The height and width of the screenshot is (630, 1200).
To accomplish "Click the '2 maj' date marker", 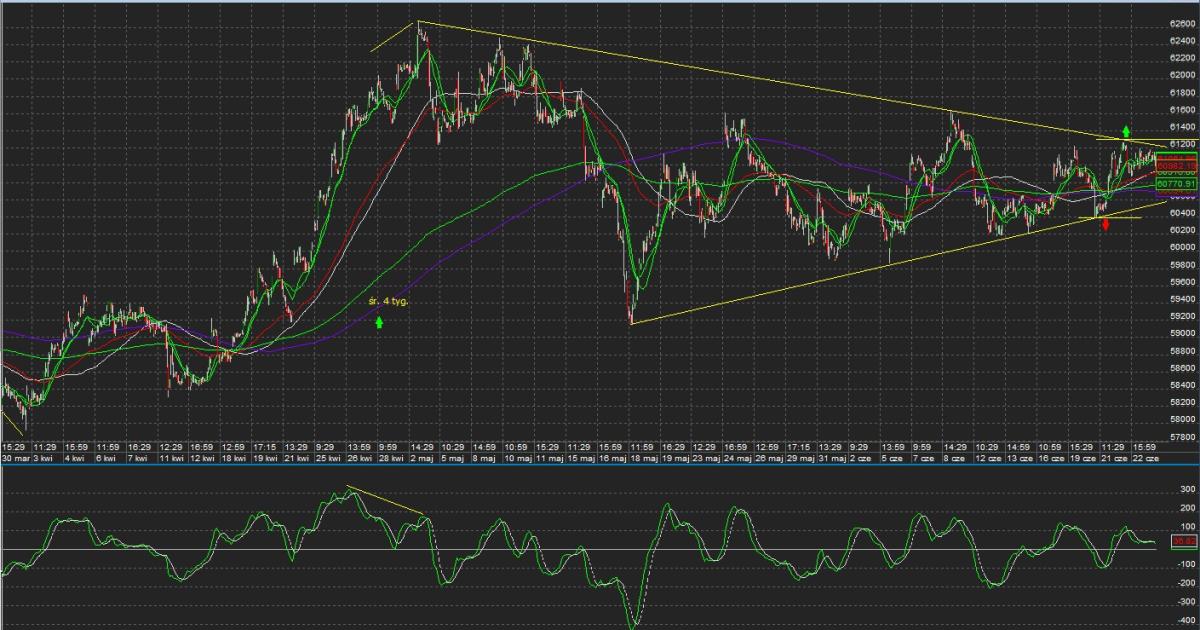I will tap(421, 458).
